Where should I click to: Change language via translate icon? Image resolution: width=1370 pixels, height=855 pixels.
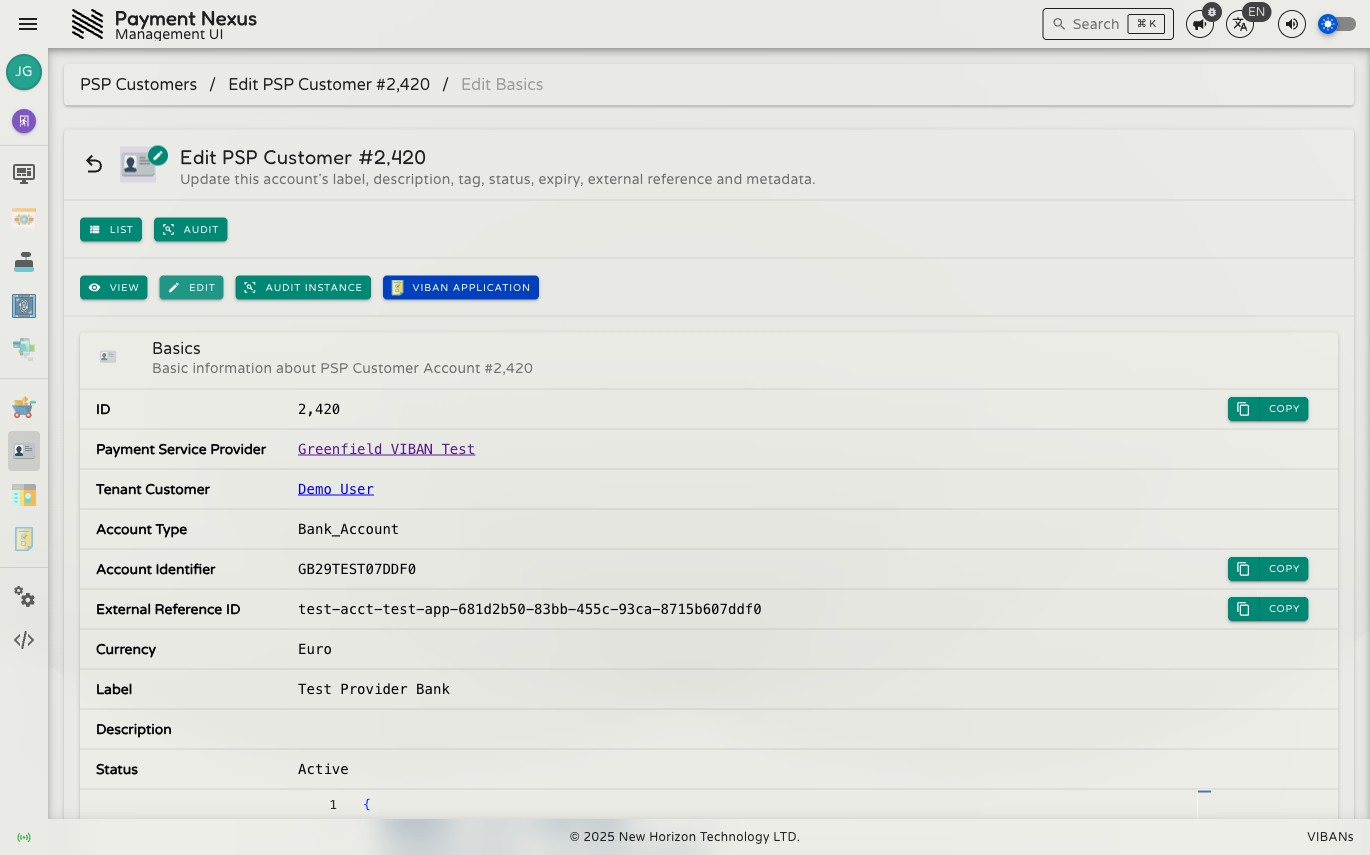click(x=1240, y=24)
